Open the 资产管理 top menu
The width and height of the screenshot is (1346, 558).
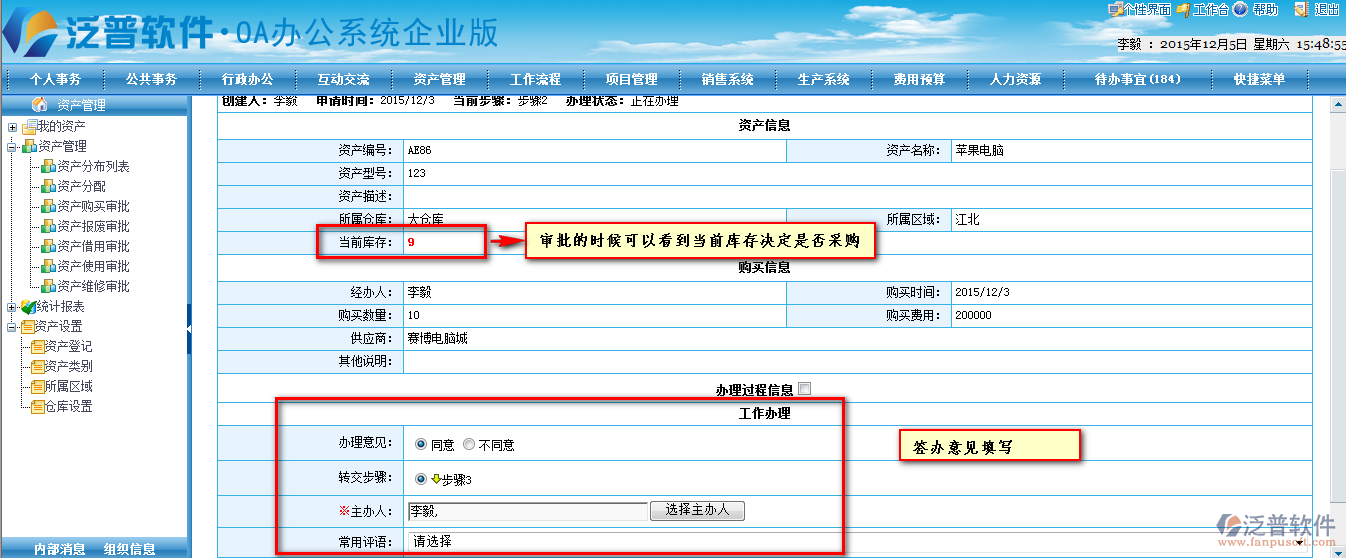click(x=440, y=80)
